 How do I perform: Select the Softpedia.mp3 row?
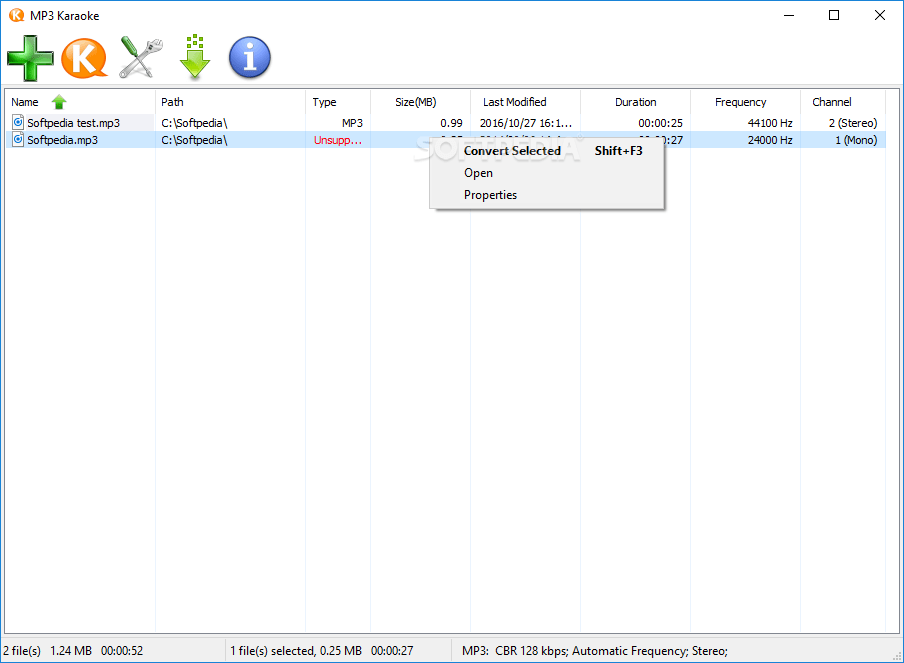[80, 140]
